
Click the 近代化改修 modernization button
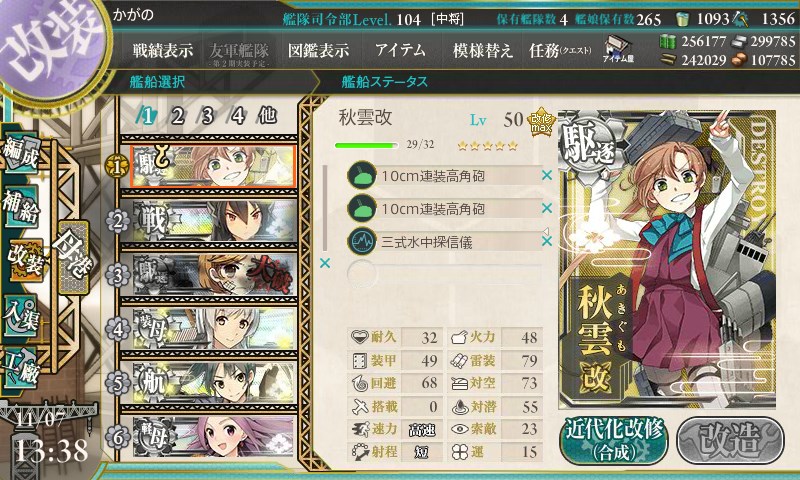tap(614, 440)
